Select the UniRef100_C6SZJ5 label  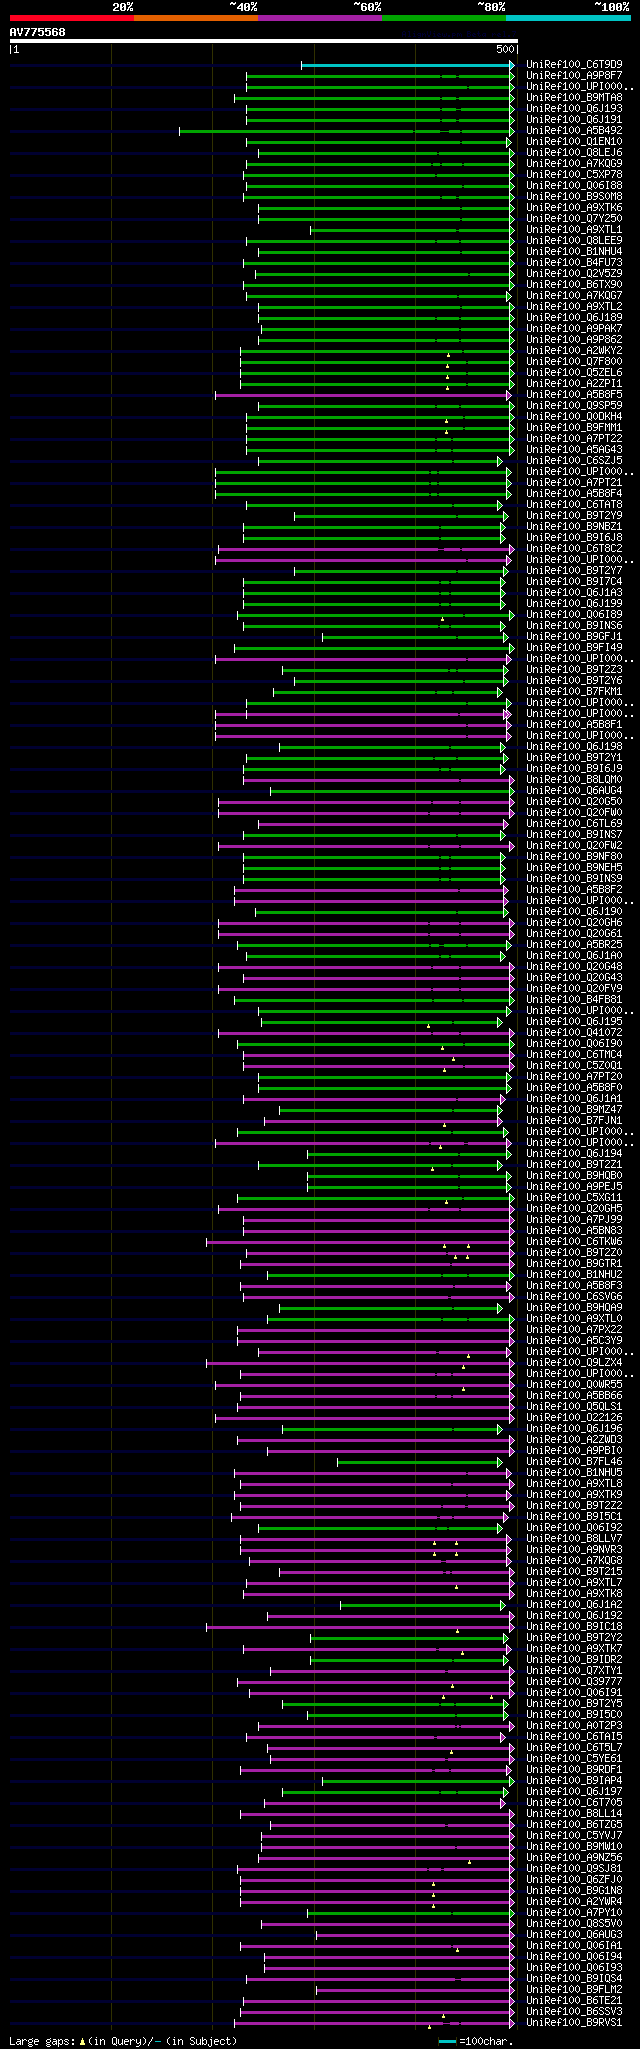click(x=574, y=461)
